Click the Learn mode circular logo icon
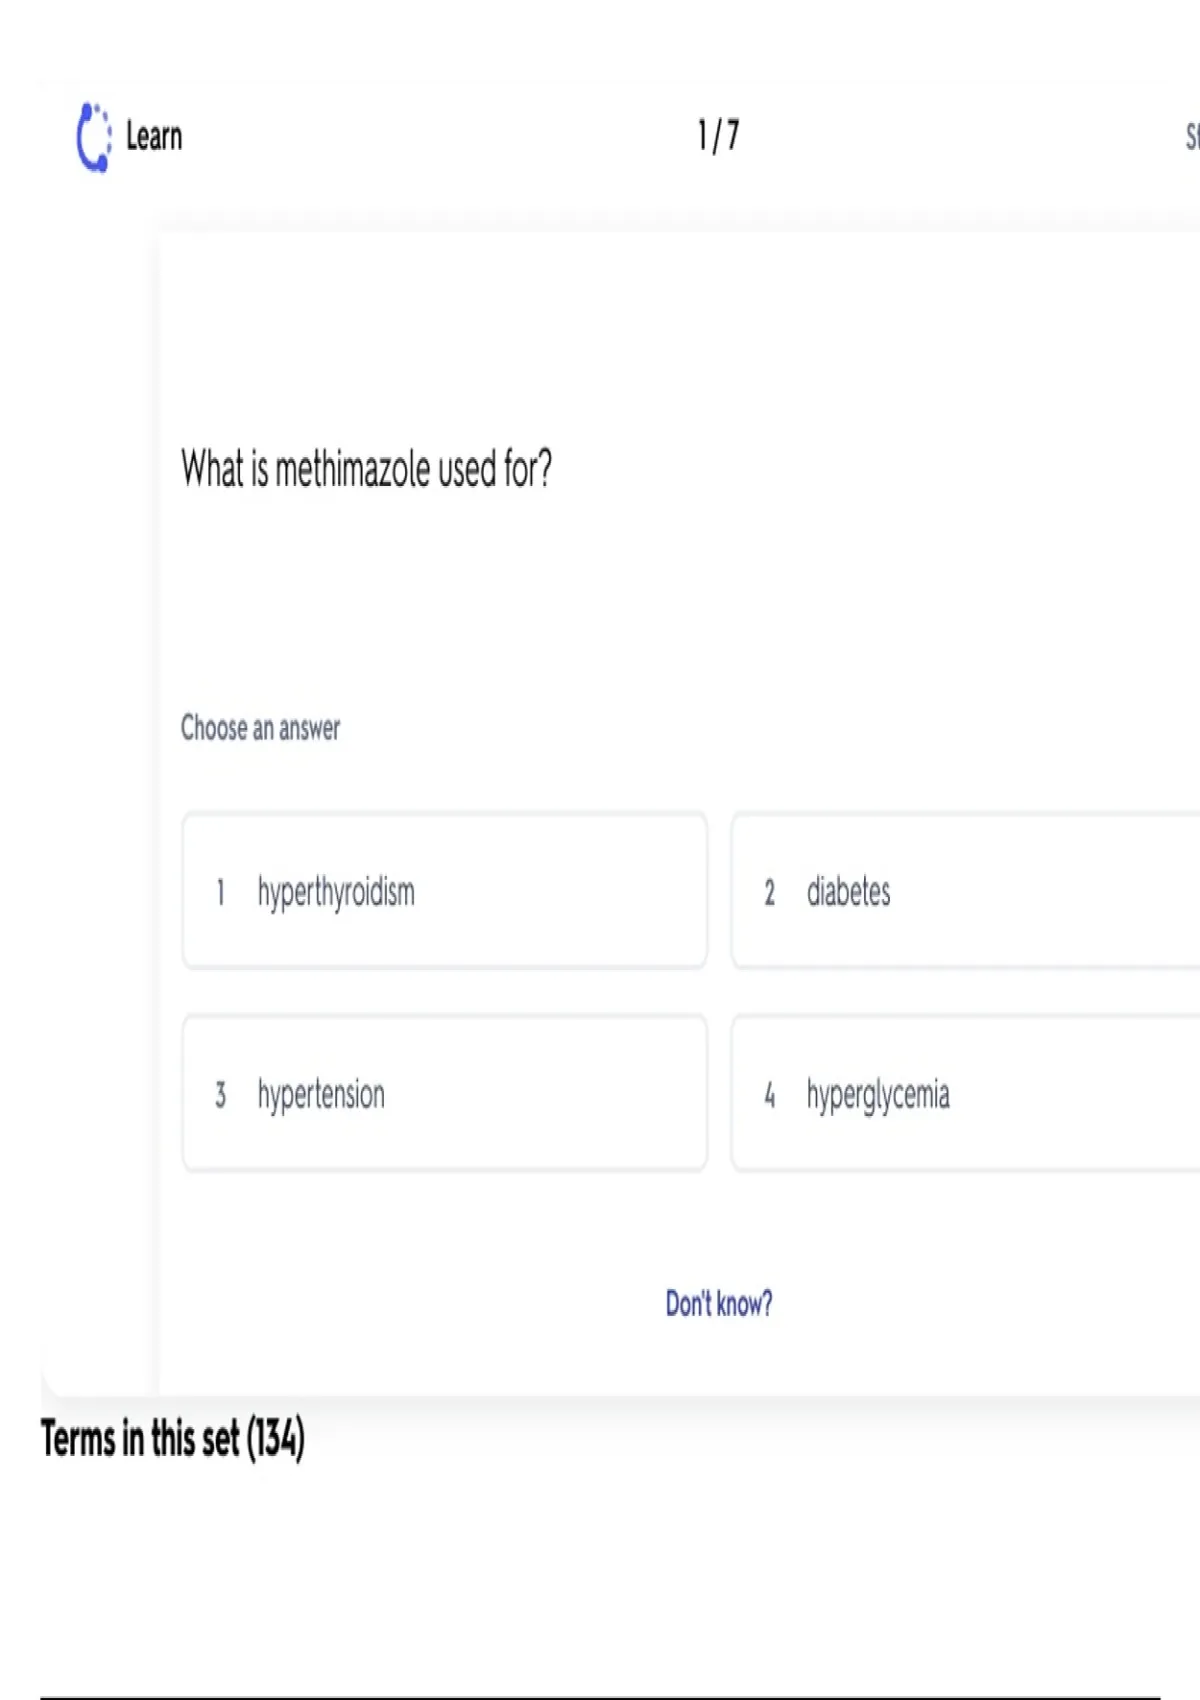 click(x=94, y=137)
